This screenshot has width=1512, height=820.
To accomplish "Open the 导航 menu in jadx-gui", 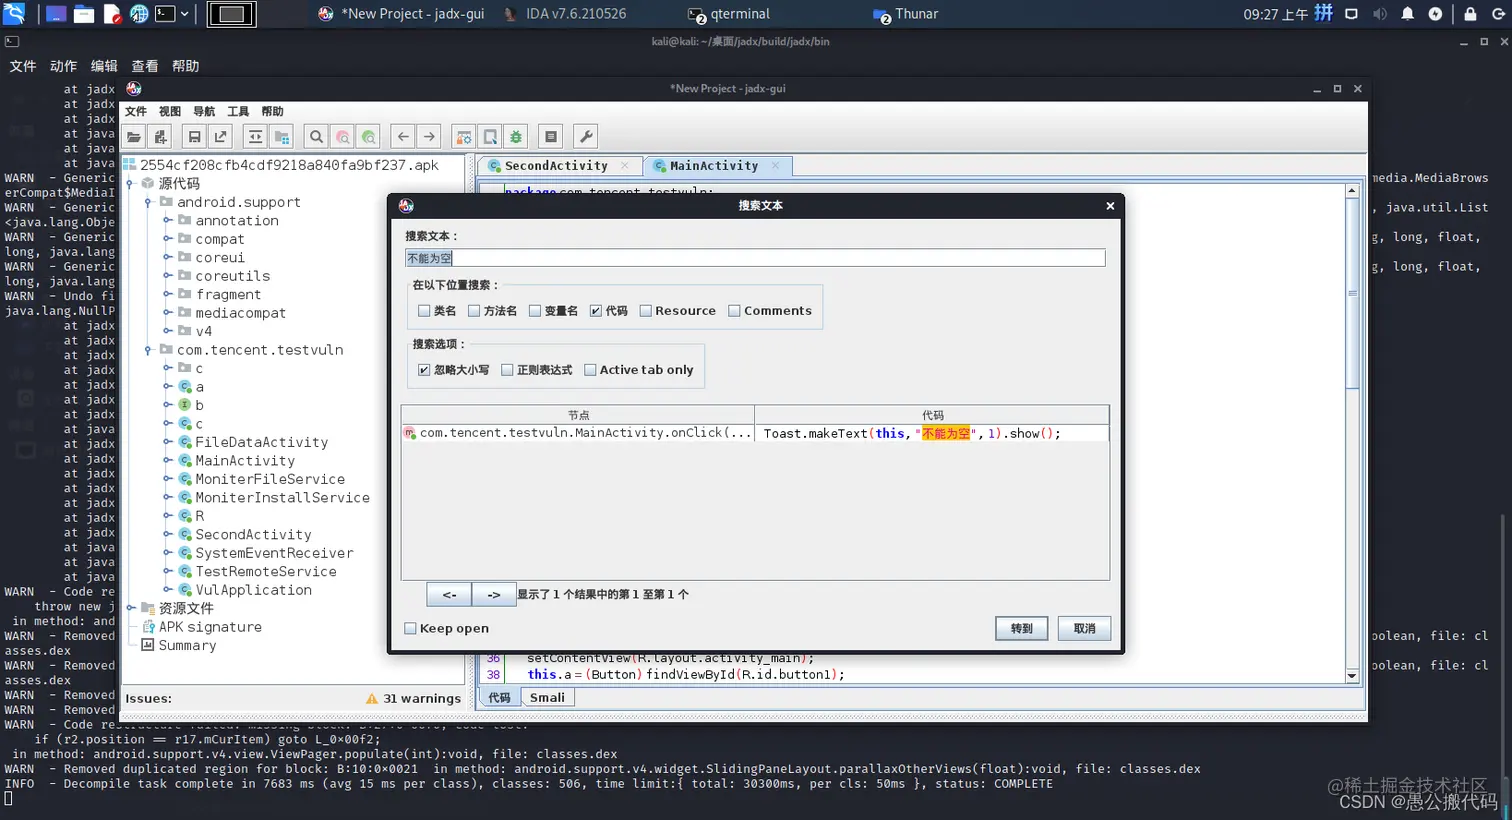I will click(x=204, y=112).
